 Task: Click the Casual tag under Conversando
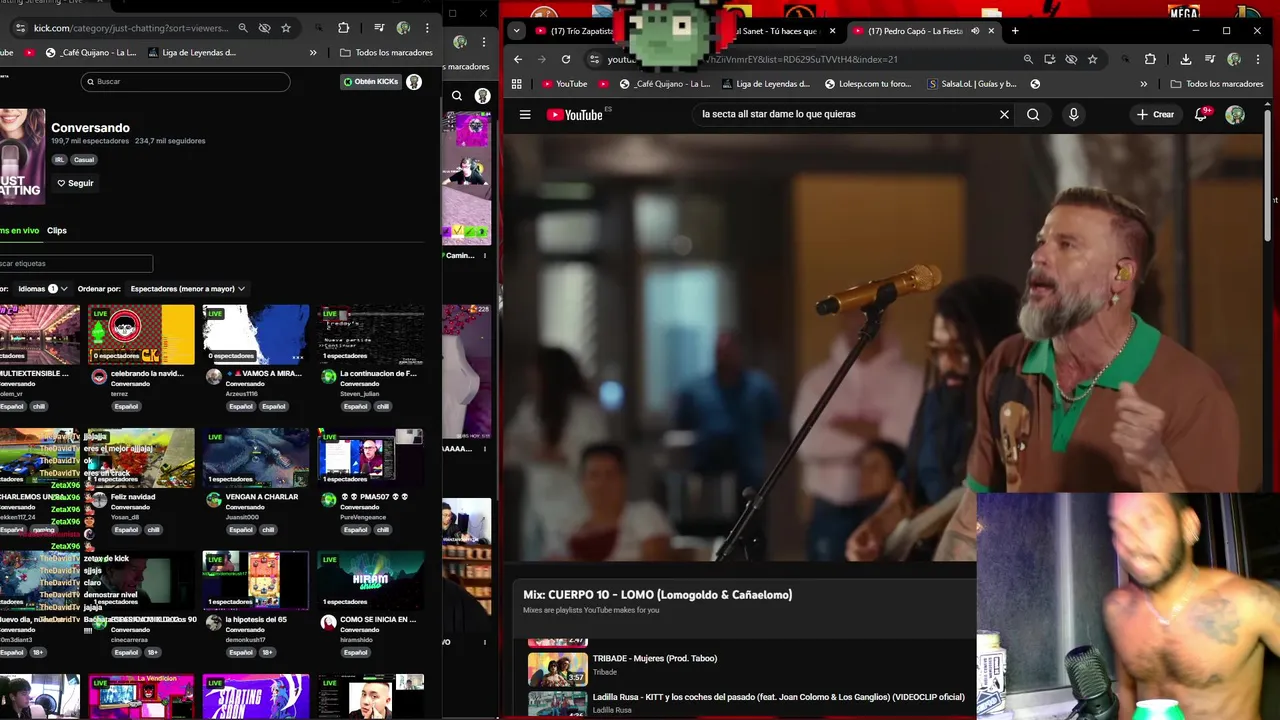click(84, 160)
